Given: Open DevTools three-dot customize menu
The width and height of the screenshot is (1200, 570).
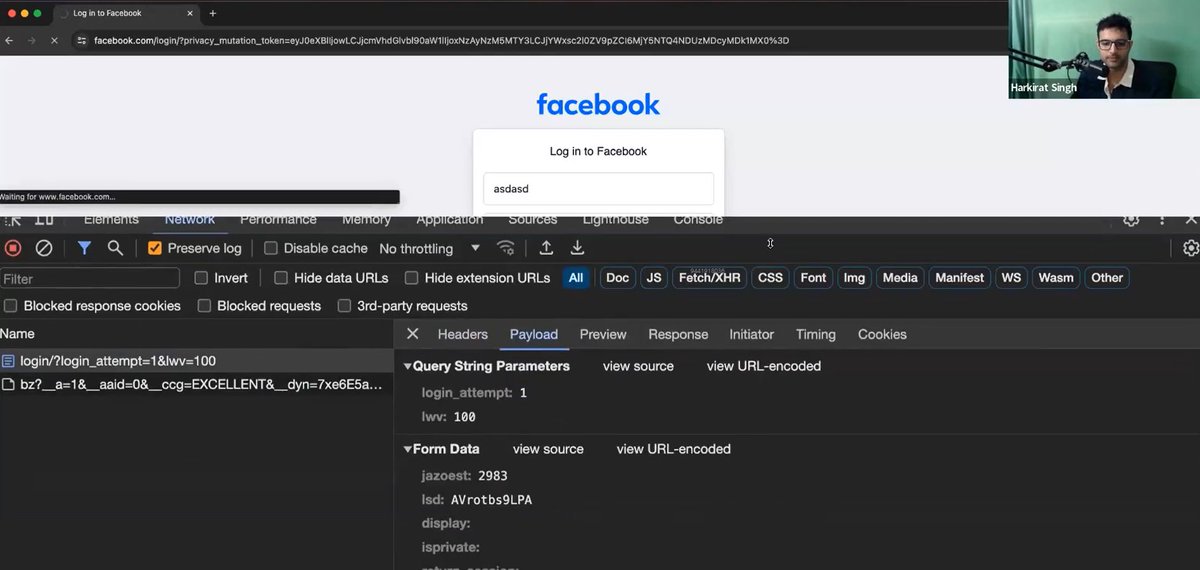Looking at the screenshot, I should 1160,220.
